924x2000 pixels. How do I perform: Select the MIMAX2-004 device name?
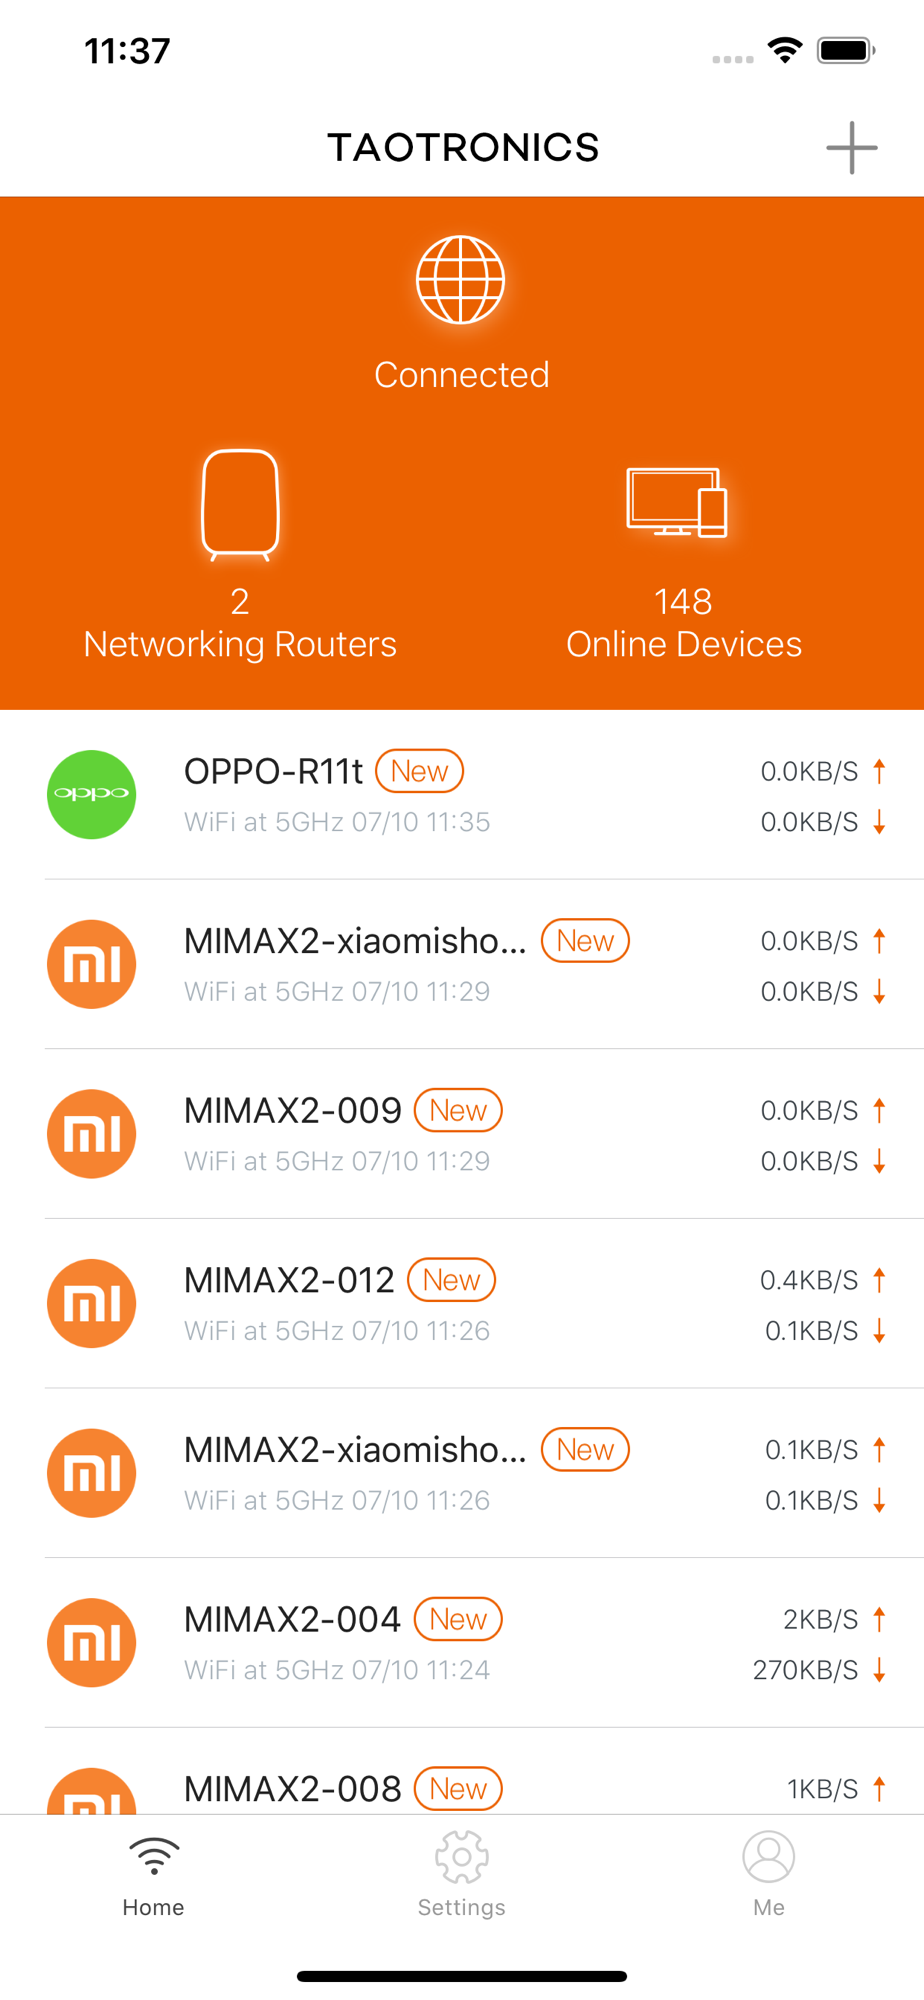[x=292, y=1619]
